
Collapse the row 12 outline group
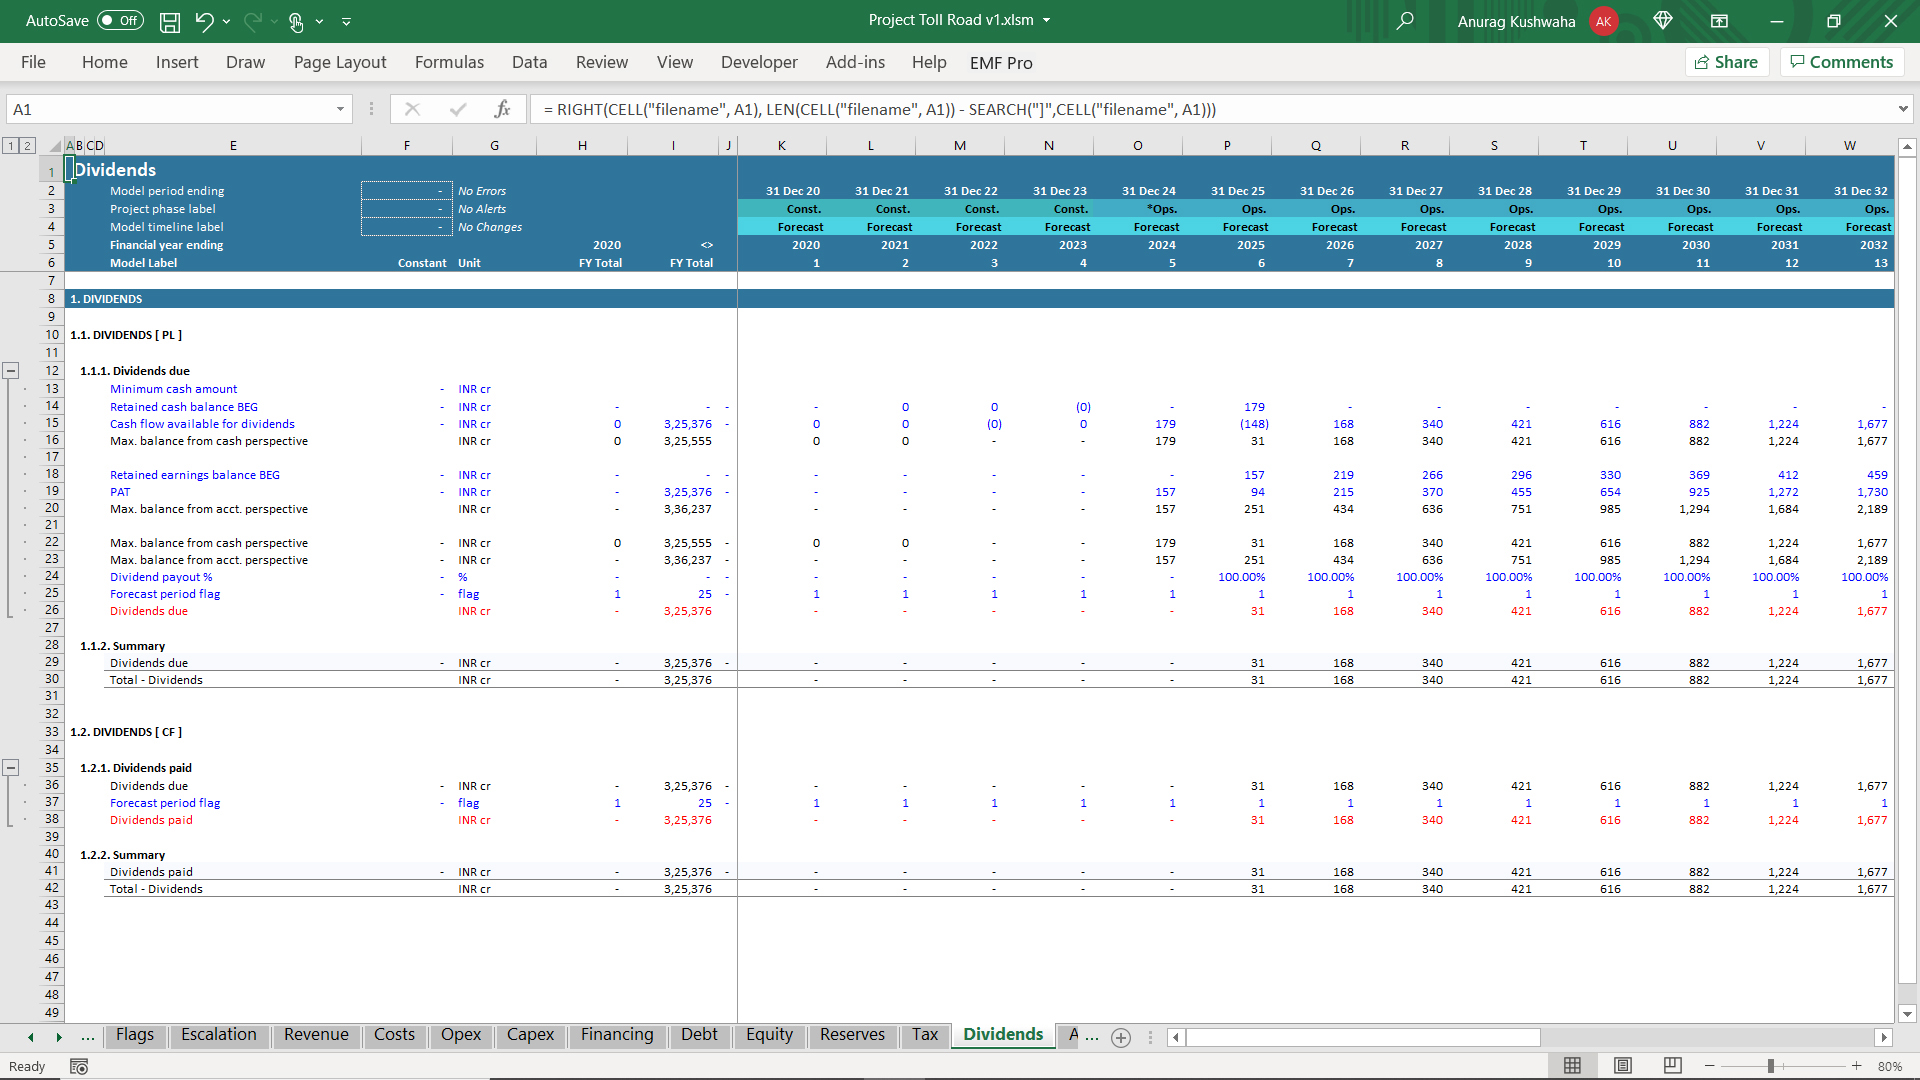click(11, 370)
